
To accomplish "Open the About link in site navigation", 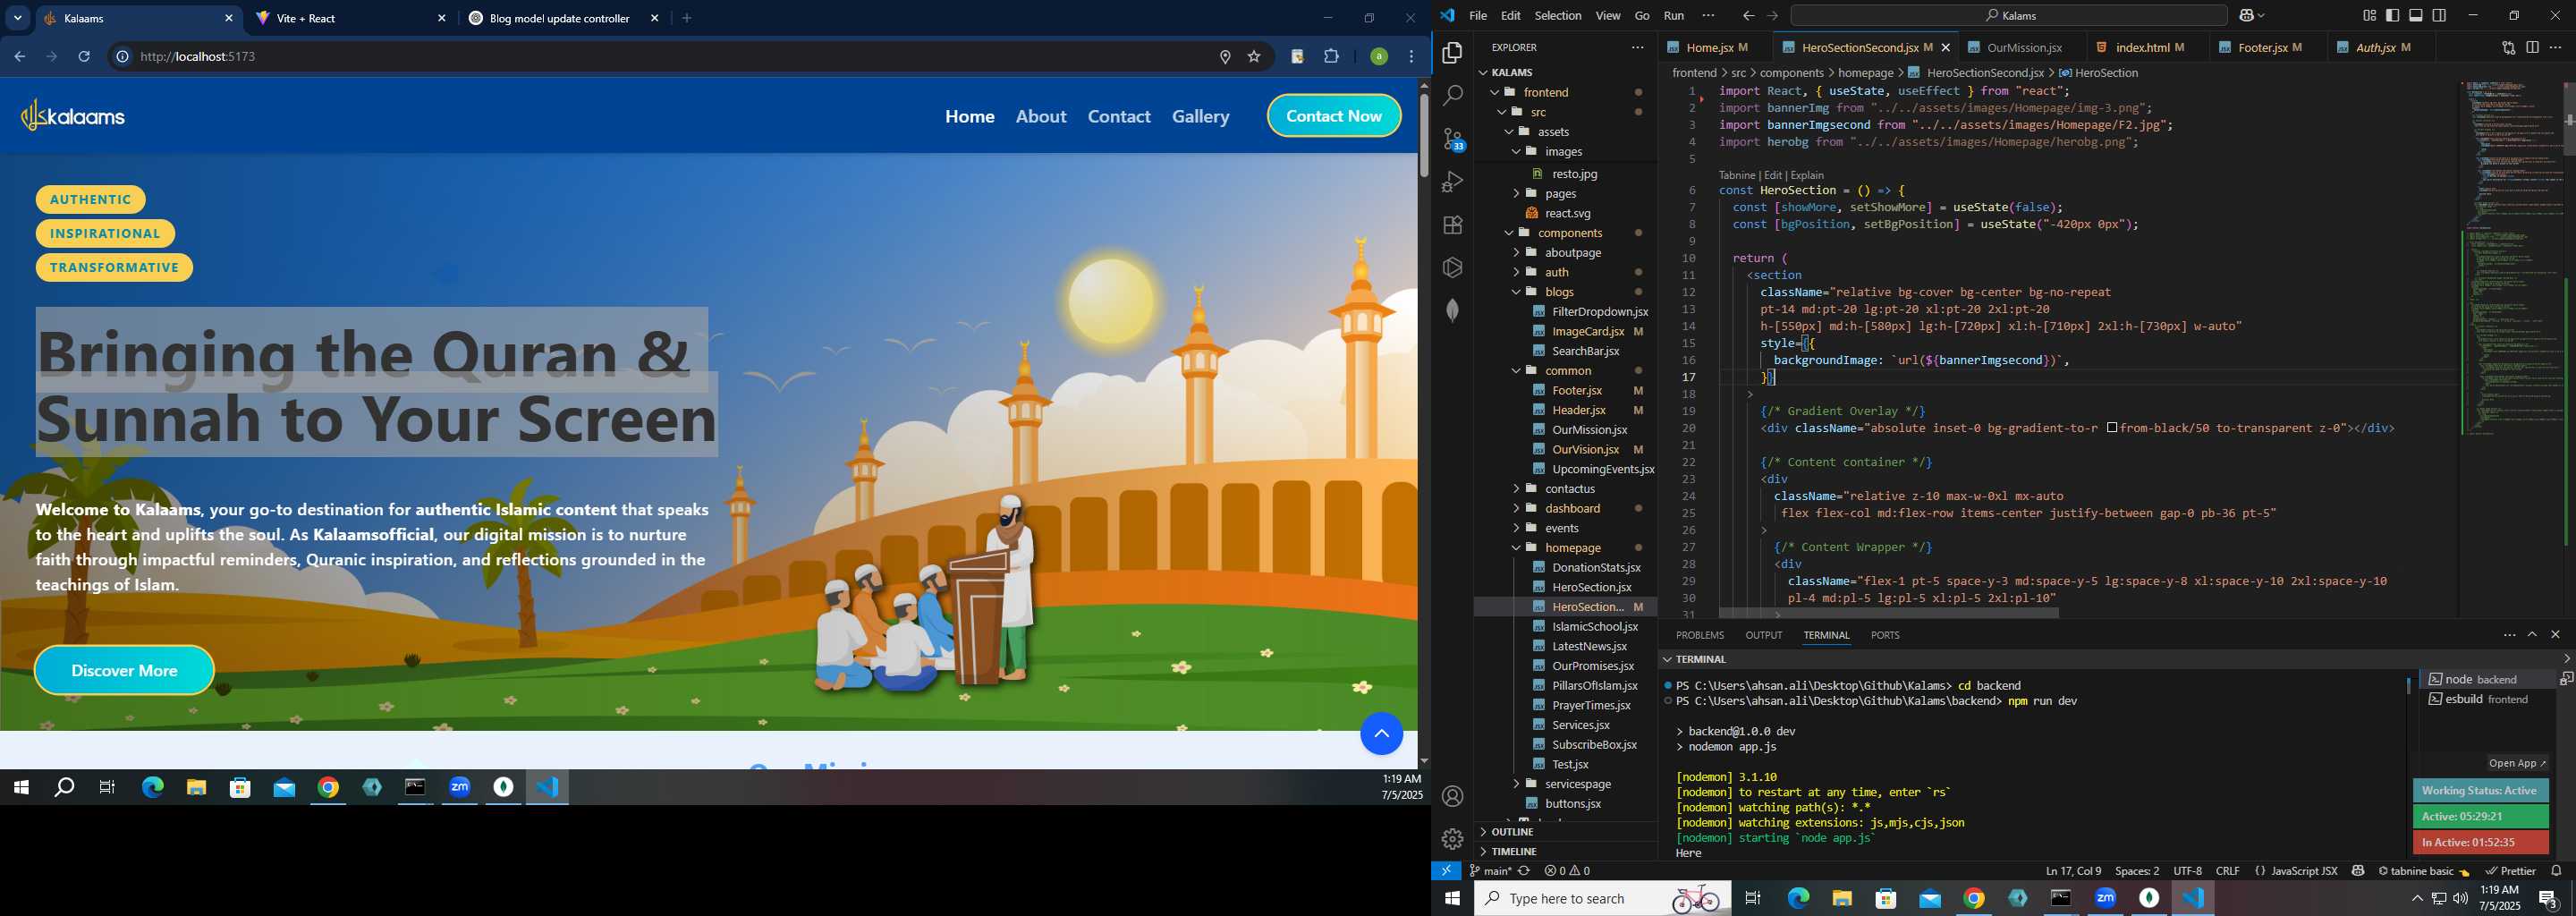I will coord(1041,116).
